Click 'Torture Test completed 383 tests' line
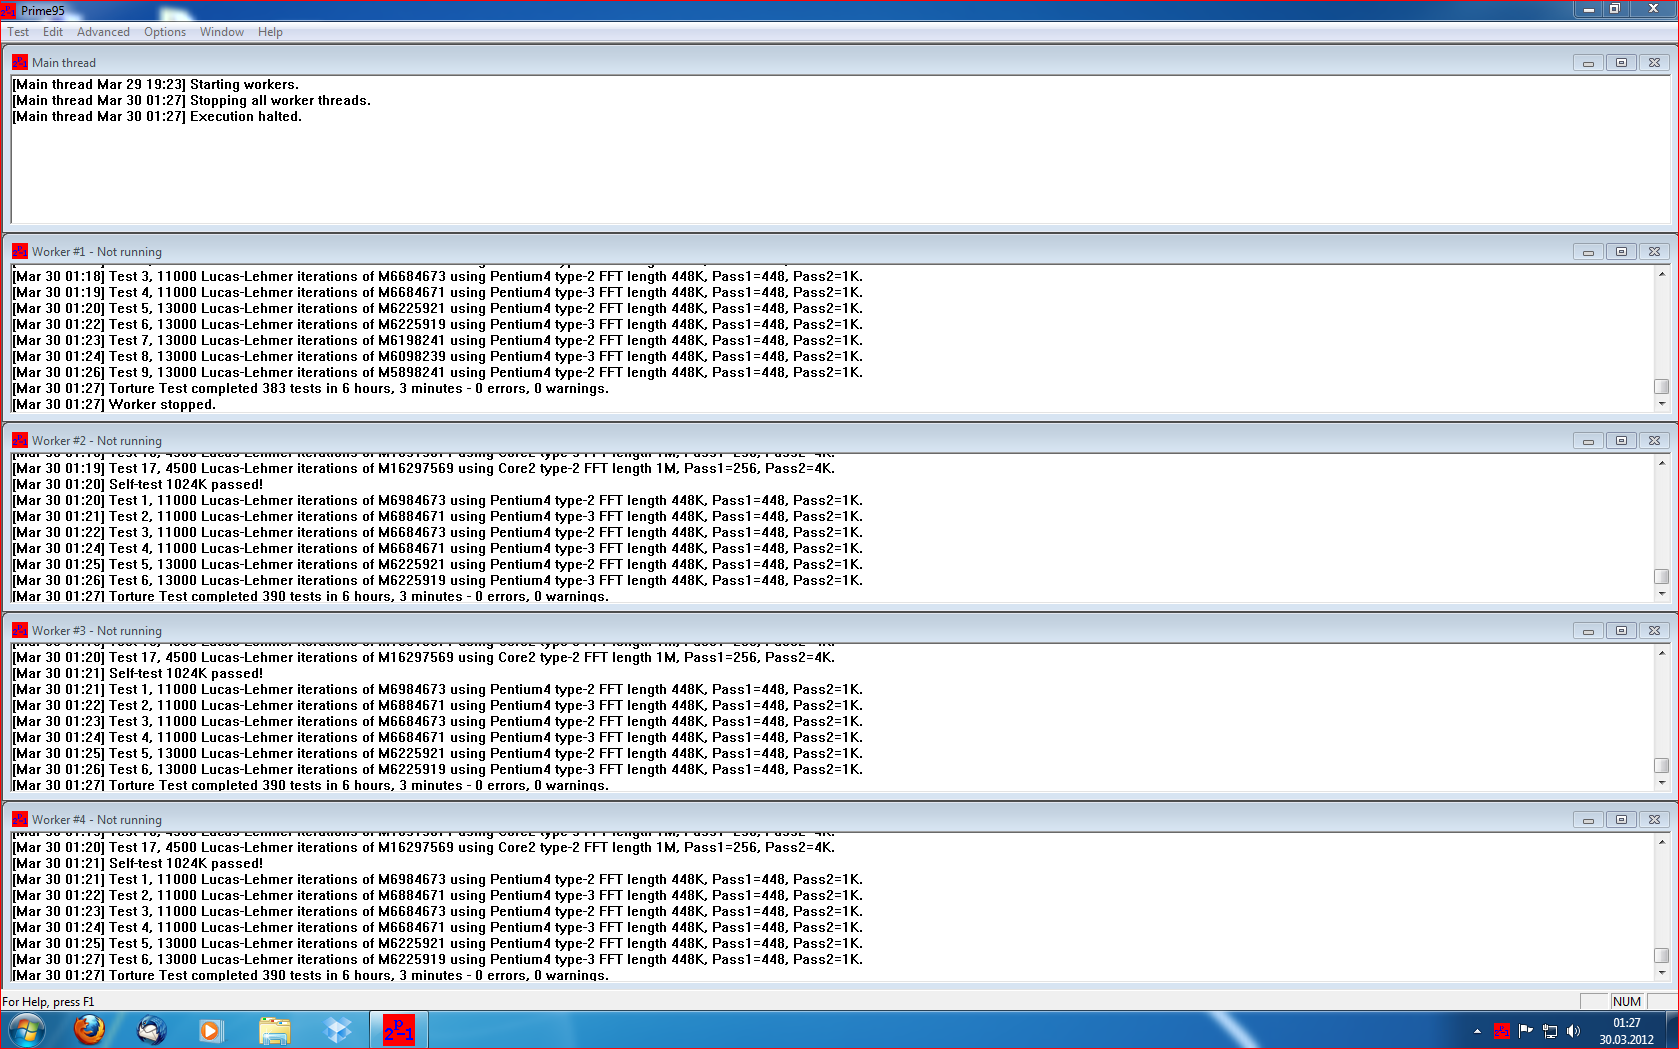The height and width of the screenshot is (1049, 1679). click(310, 389)
